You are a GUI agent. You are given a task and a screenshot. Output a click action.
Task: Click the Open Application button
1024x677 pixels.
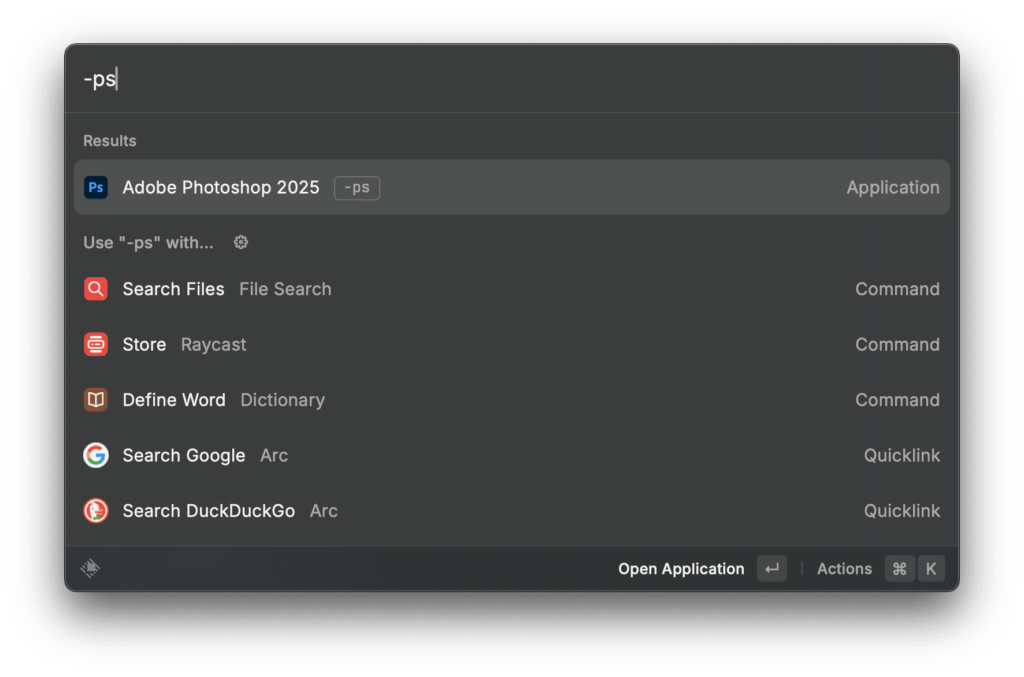(702, 569)
